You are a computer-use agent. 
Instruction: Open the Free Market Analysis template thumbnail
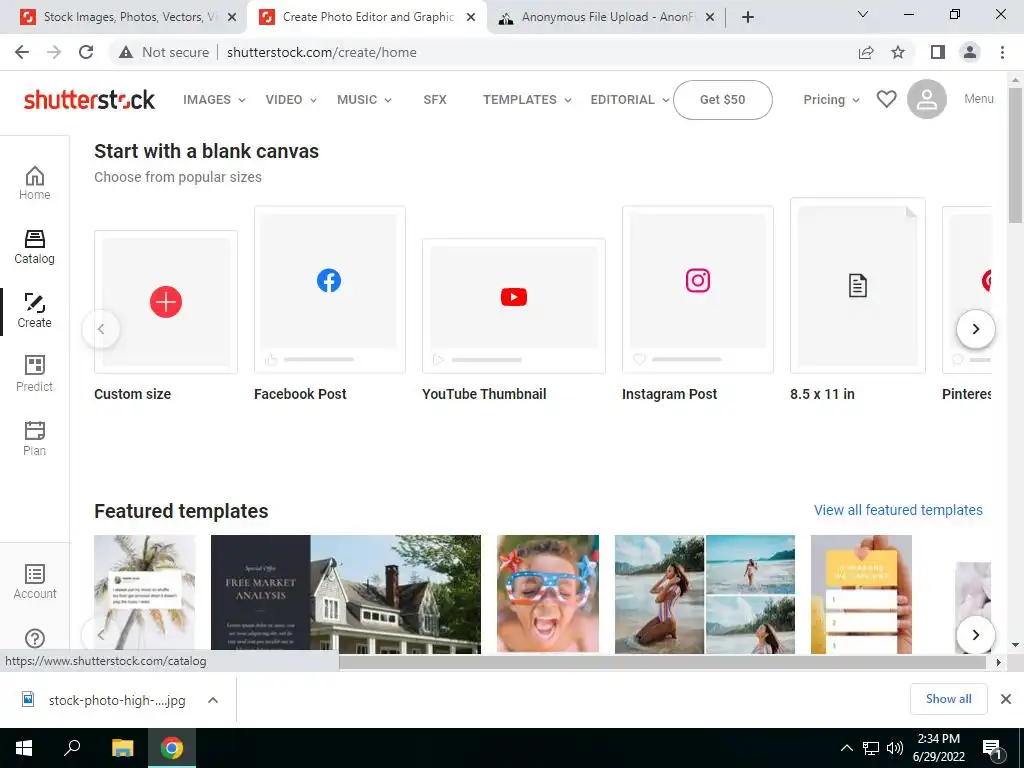pyautogui.click(x=345, y=594)
